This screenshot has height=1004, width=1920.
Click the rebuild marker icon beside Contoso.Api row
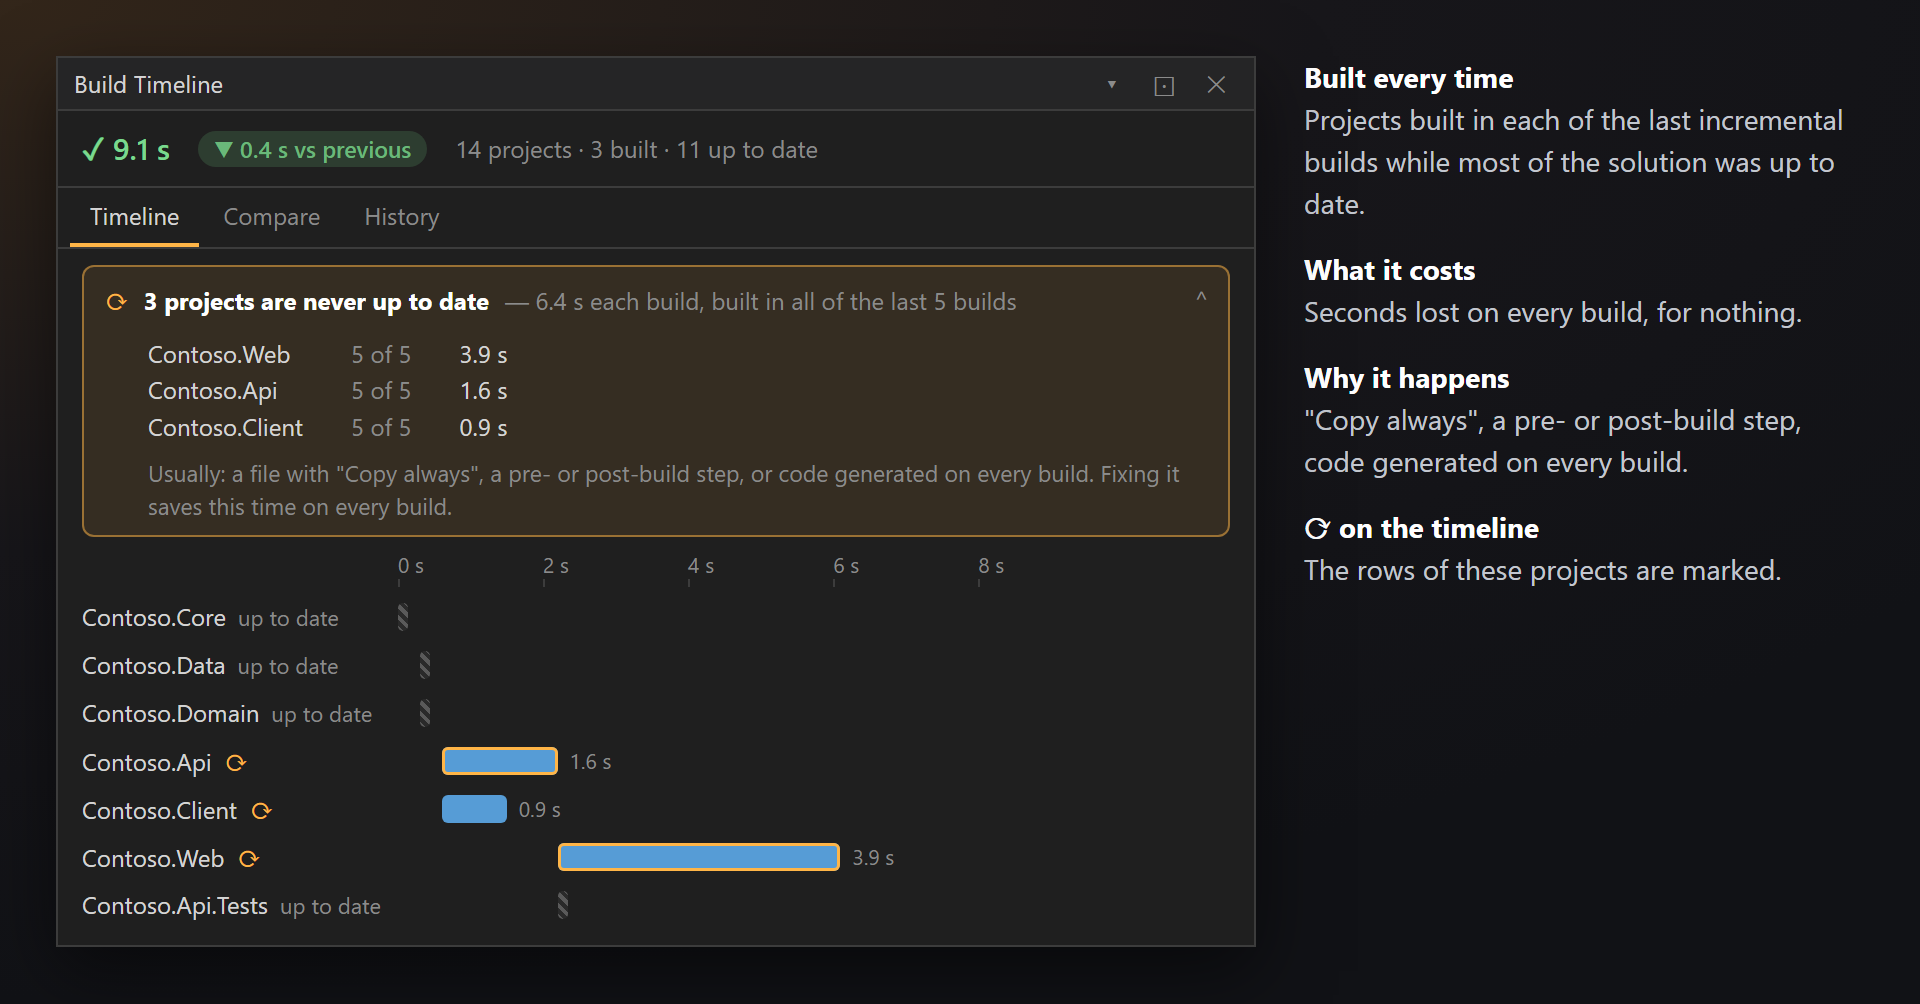pos(236,763)
